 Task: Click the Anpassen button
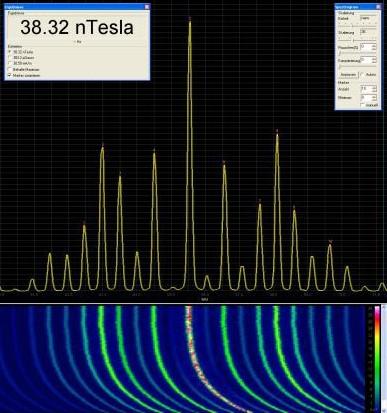tap(348, 75)
